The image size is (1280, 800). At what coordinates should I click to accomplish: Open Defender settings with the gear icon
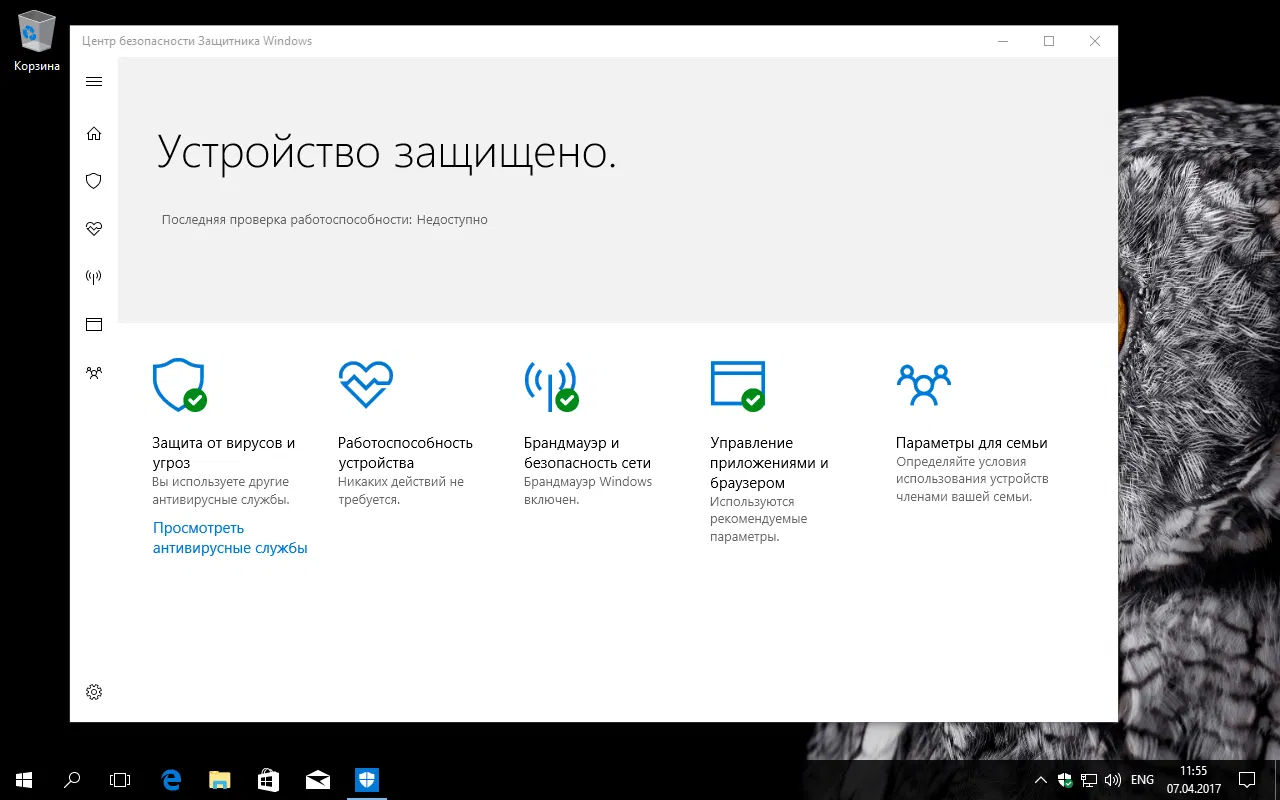click(93, 691)
